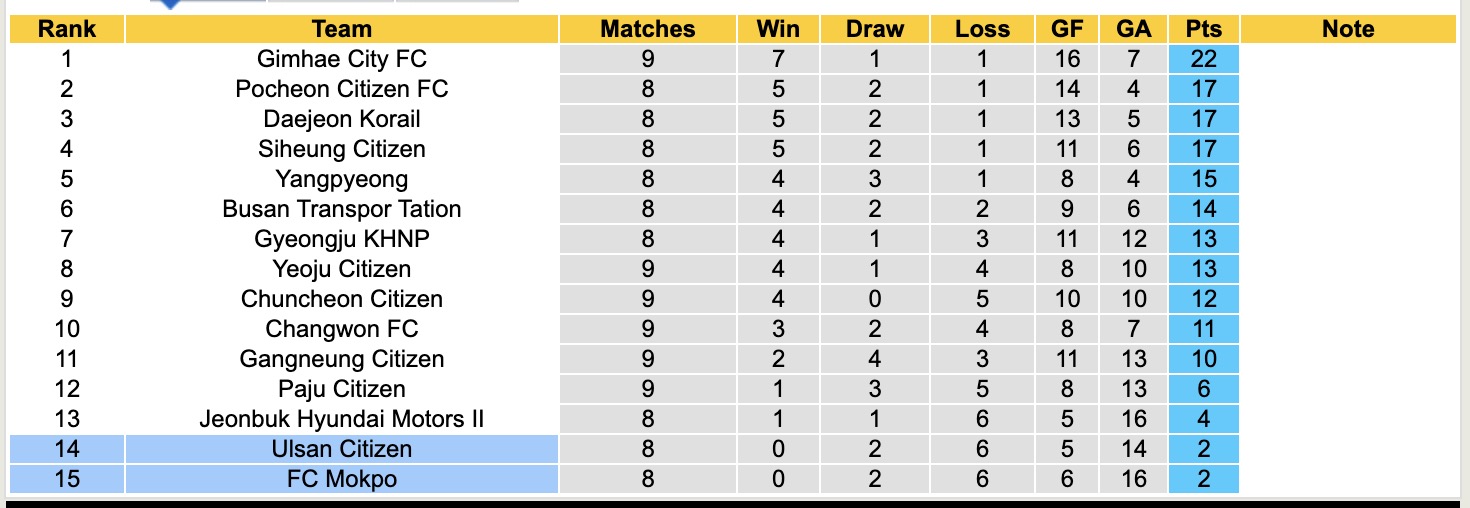Click the Rank column header

tap(66, 29)
